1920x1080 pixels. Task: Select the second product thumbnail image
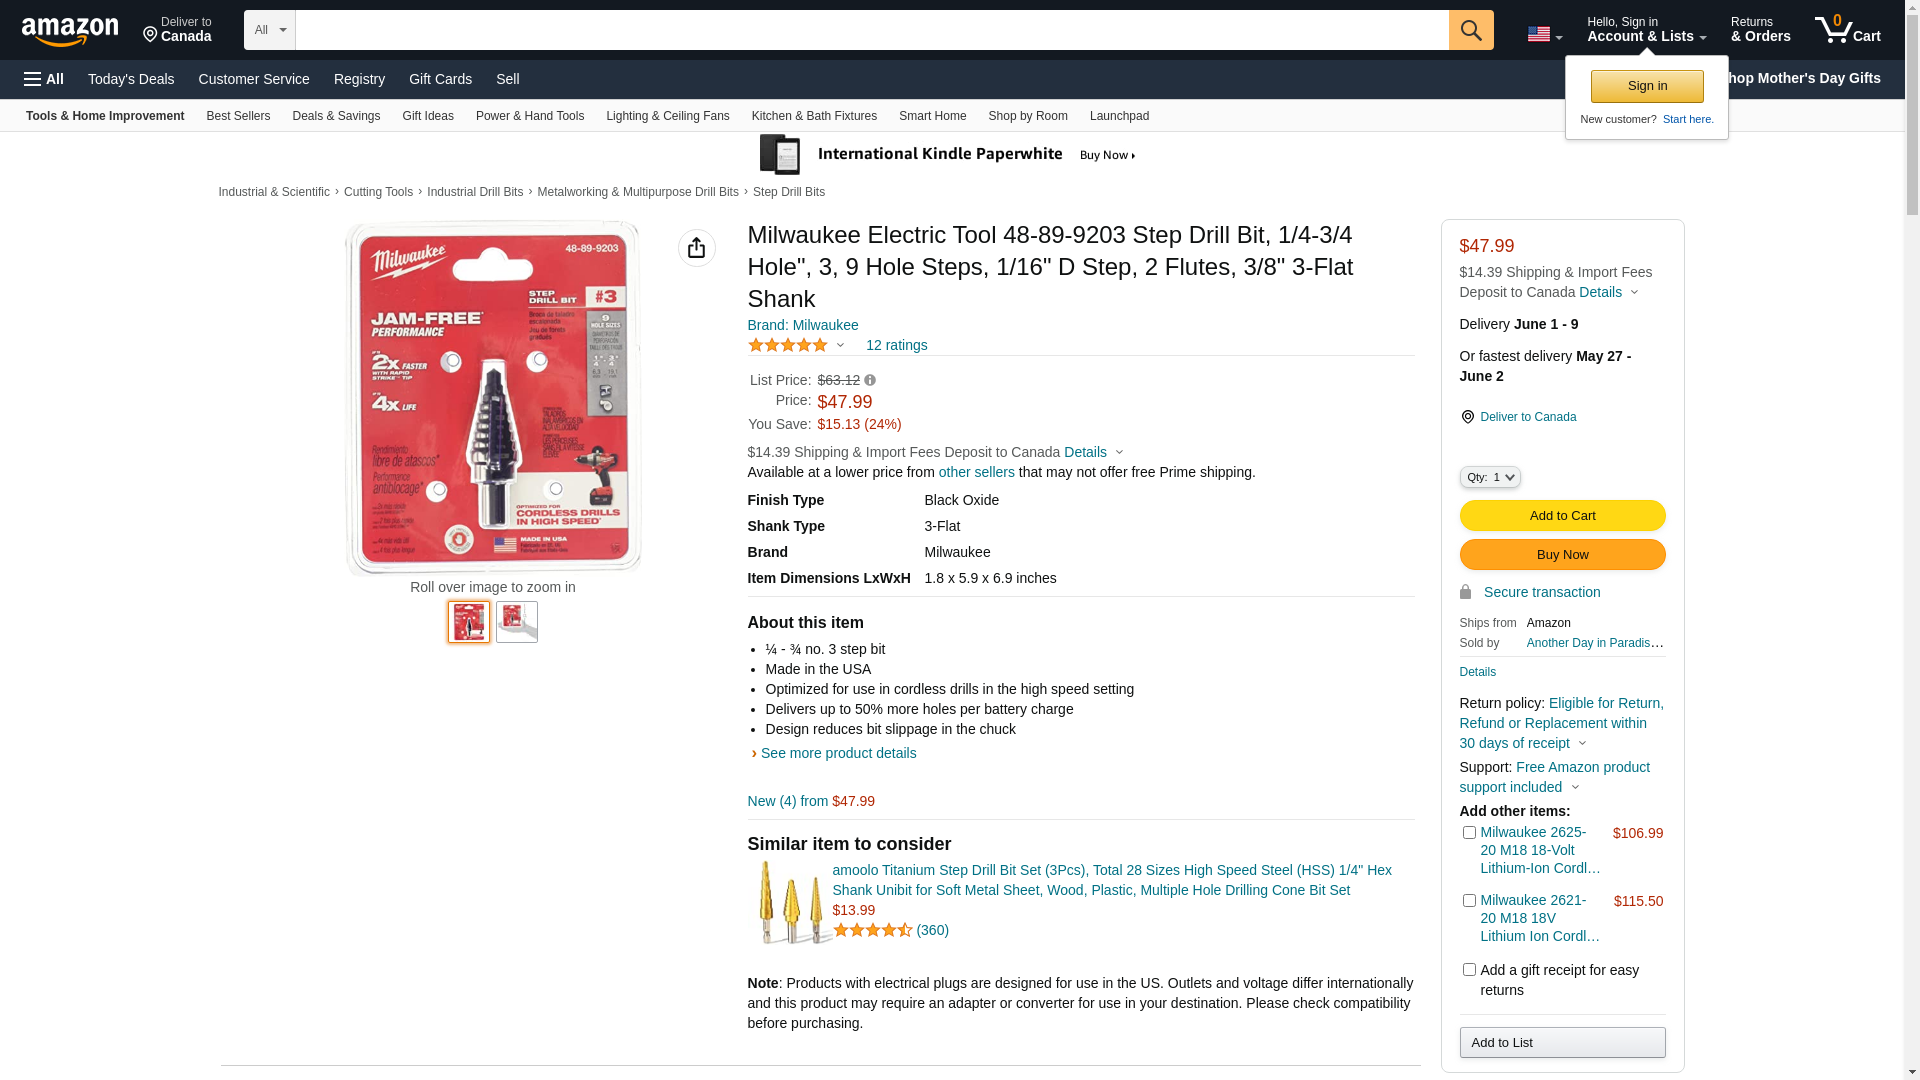516,622
